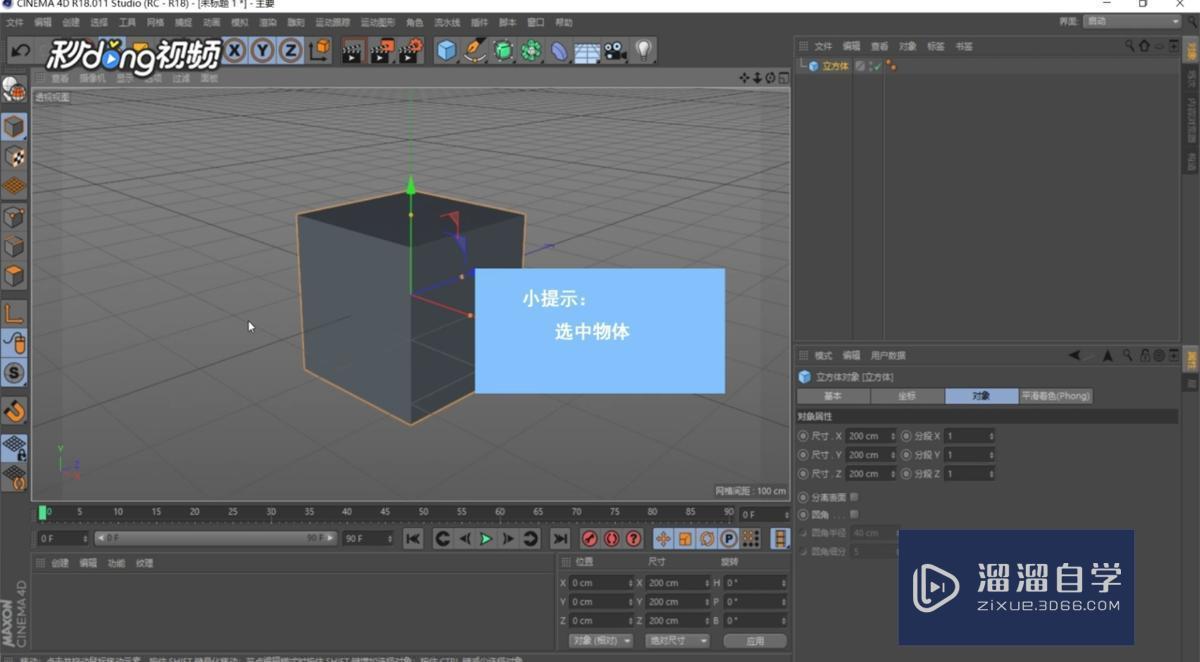The image size is (1200, 662).
Task: Select the Camera icon in the top toolbar
Action: coord(616,50)
